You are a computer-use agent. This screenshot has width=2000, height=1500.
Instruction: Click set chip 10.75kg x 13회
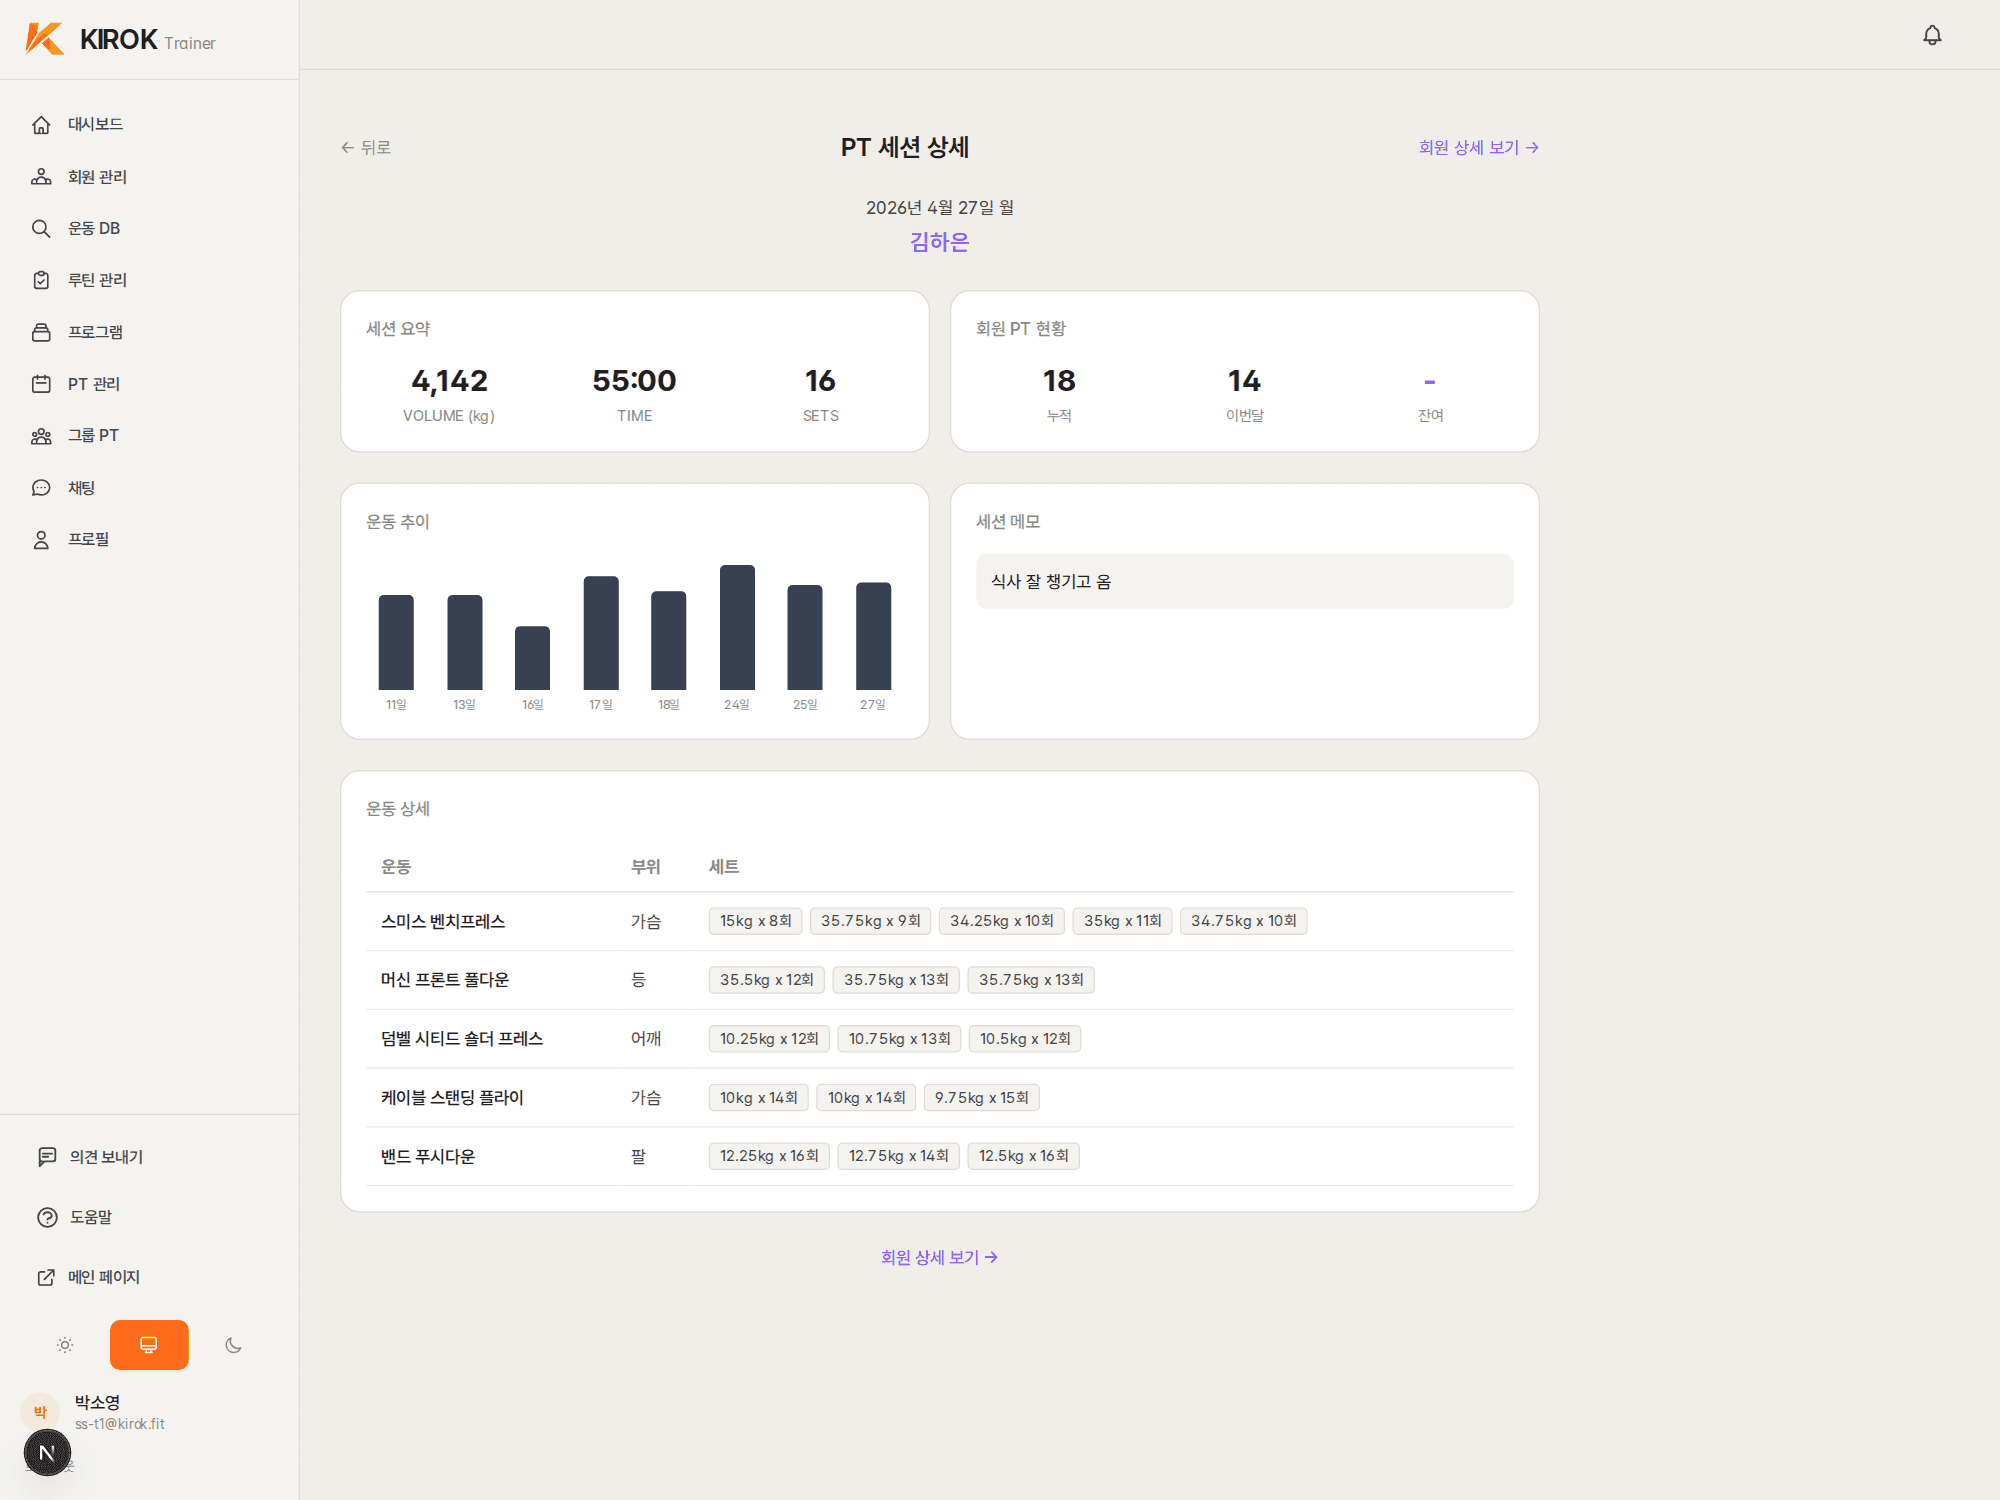[899, 1039]
